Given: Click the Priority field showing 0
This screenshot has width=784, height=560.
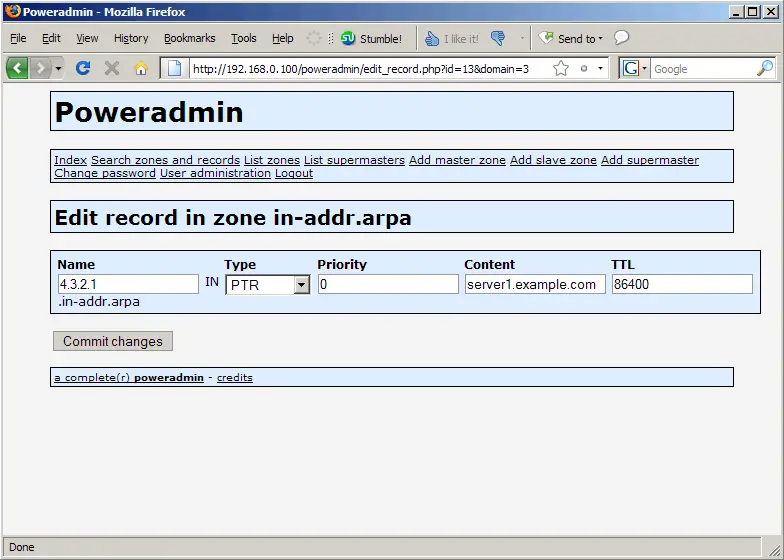Looking at the screenshot, I should [x=388, y=284].
